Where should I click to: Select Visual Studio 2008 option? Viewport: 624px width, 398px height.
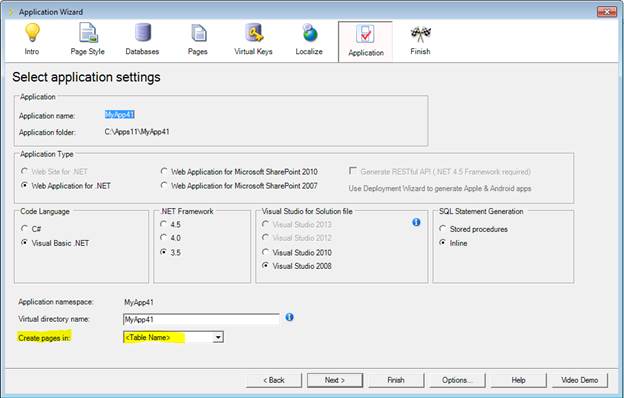(265, 265)
